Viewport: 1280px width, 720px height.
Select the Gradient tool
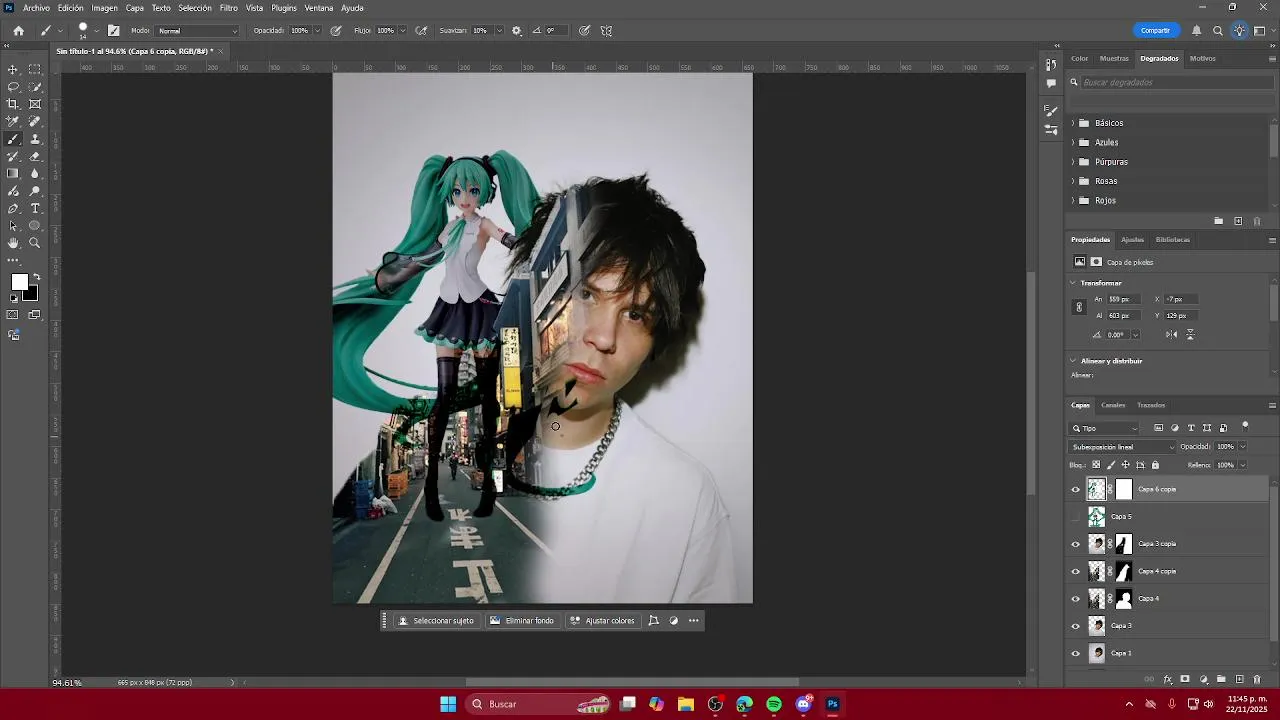(x=13, y=173)
